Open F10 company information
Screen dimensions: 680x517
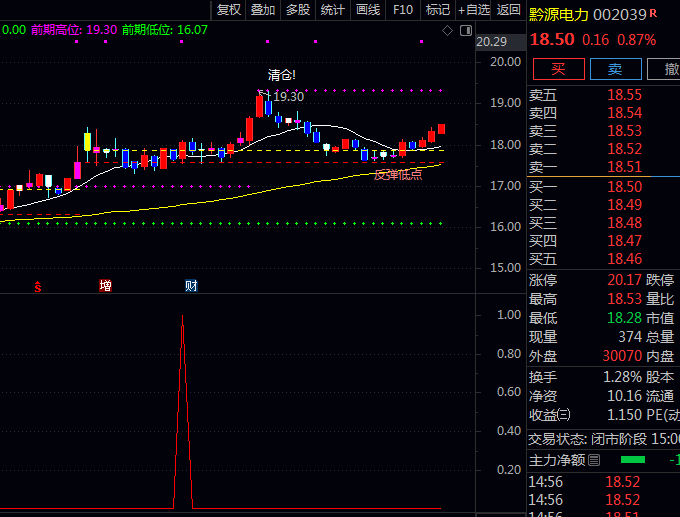403,10
